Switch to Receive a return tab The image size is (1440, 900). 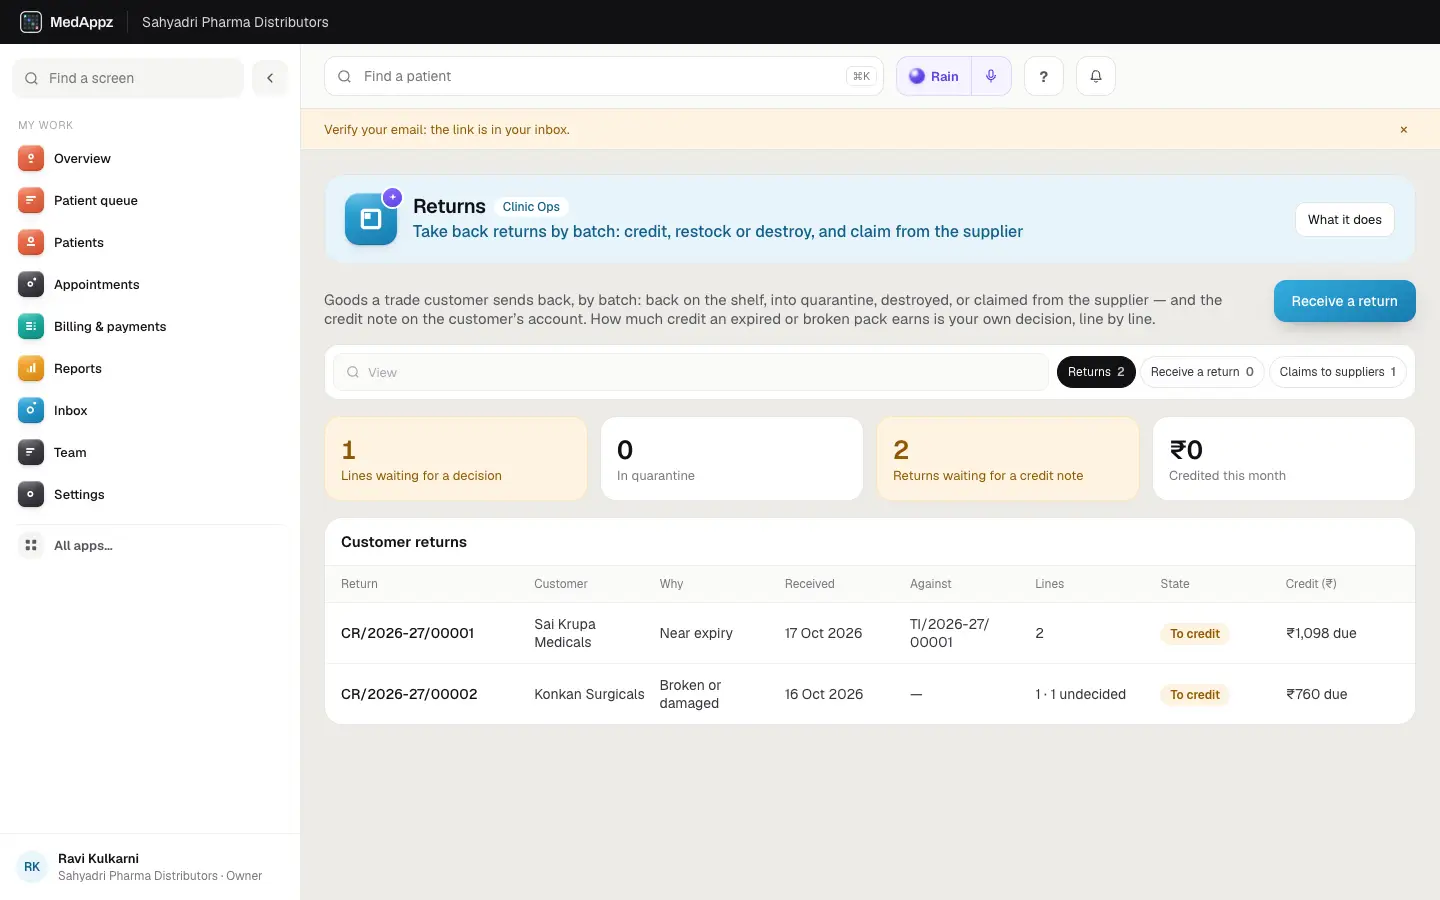[1202, 372]
